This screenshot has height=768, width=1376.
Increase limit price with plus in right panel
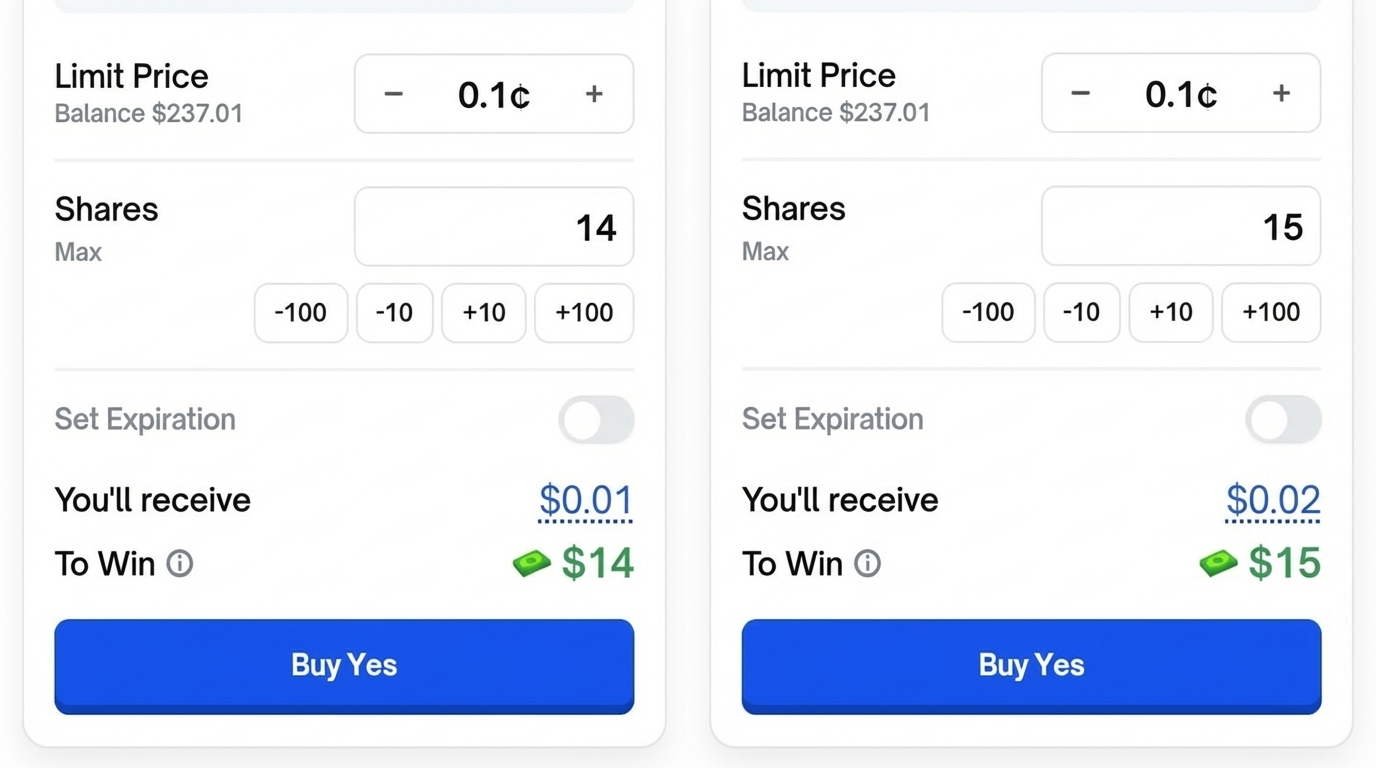[x=1281, y=94]
